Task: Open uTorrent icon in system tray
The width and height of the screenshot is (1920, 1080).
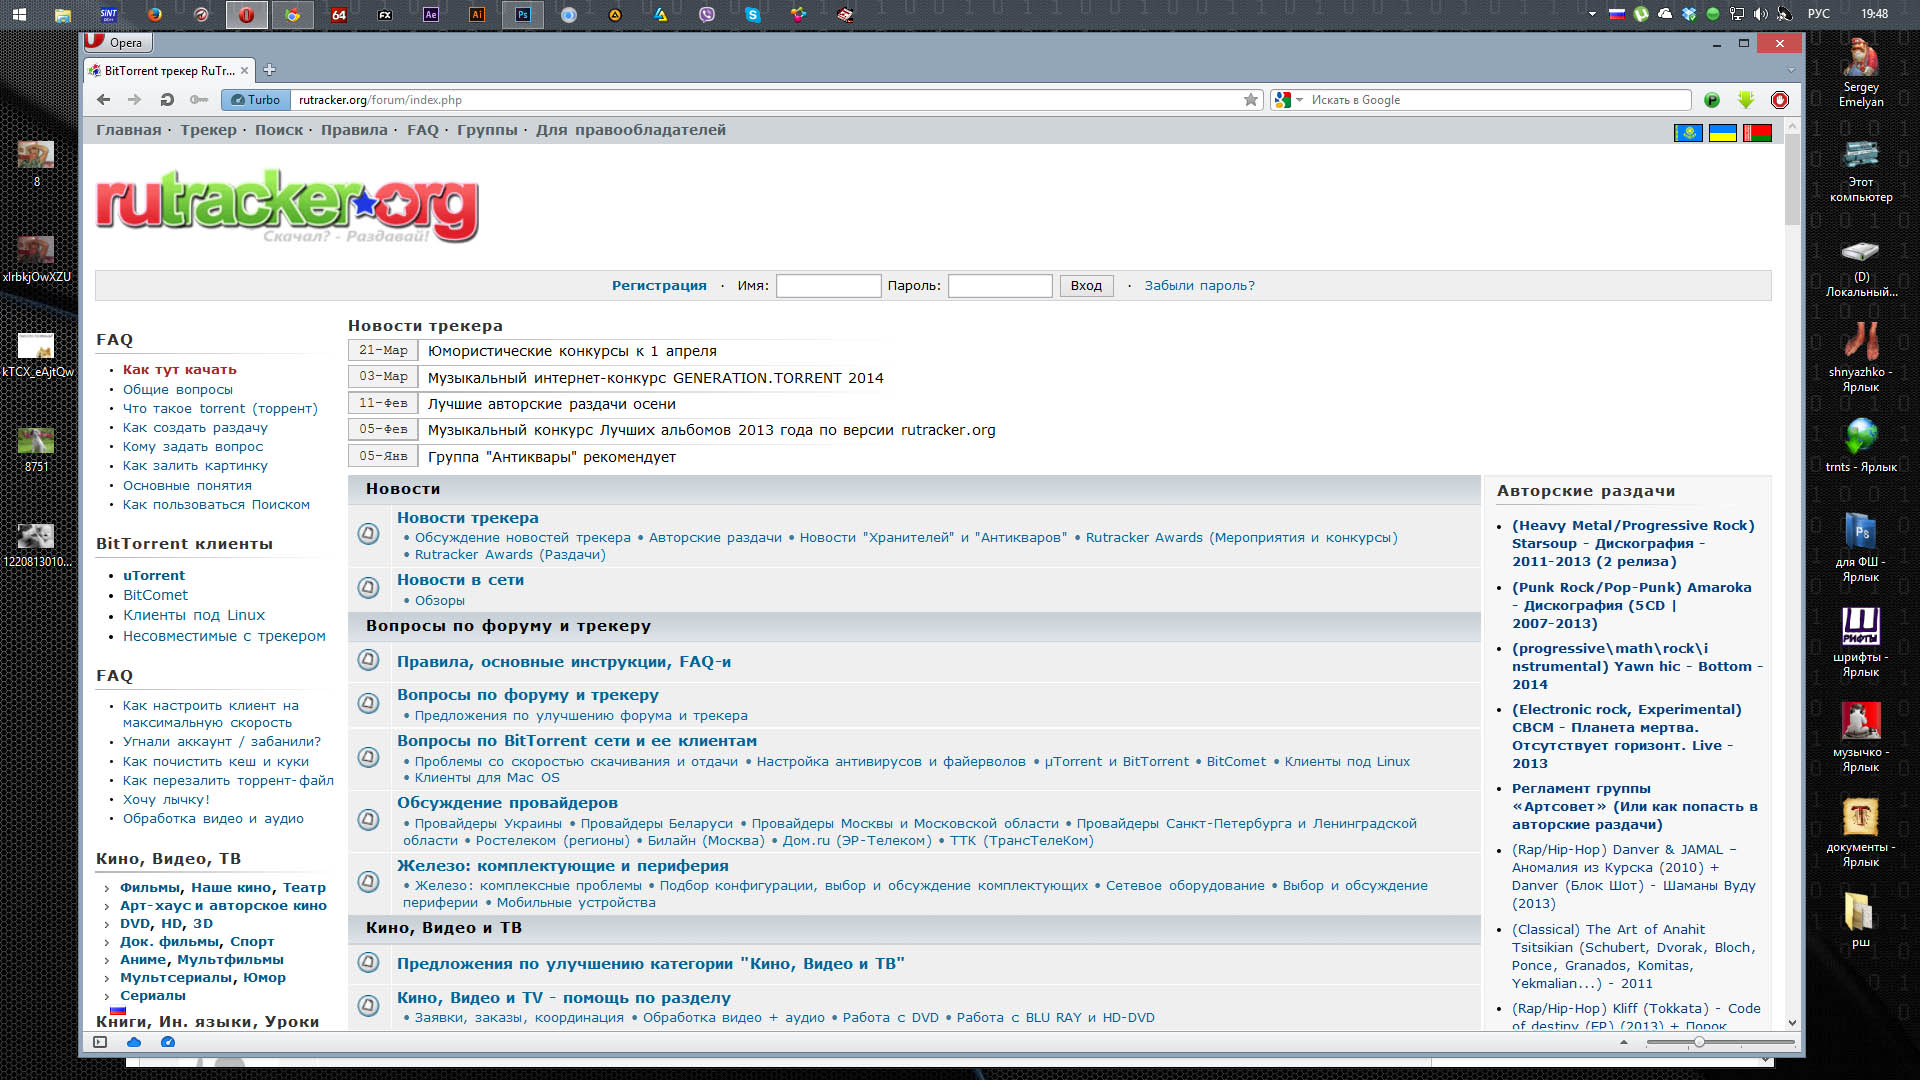Action: tap(1641, 14)
